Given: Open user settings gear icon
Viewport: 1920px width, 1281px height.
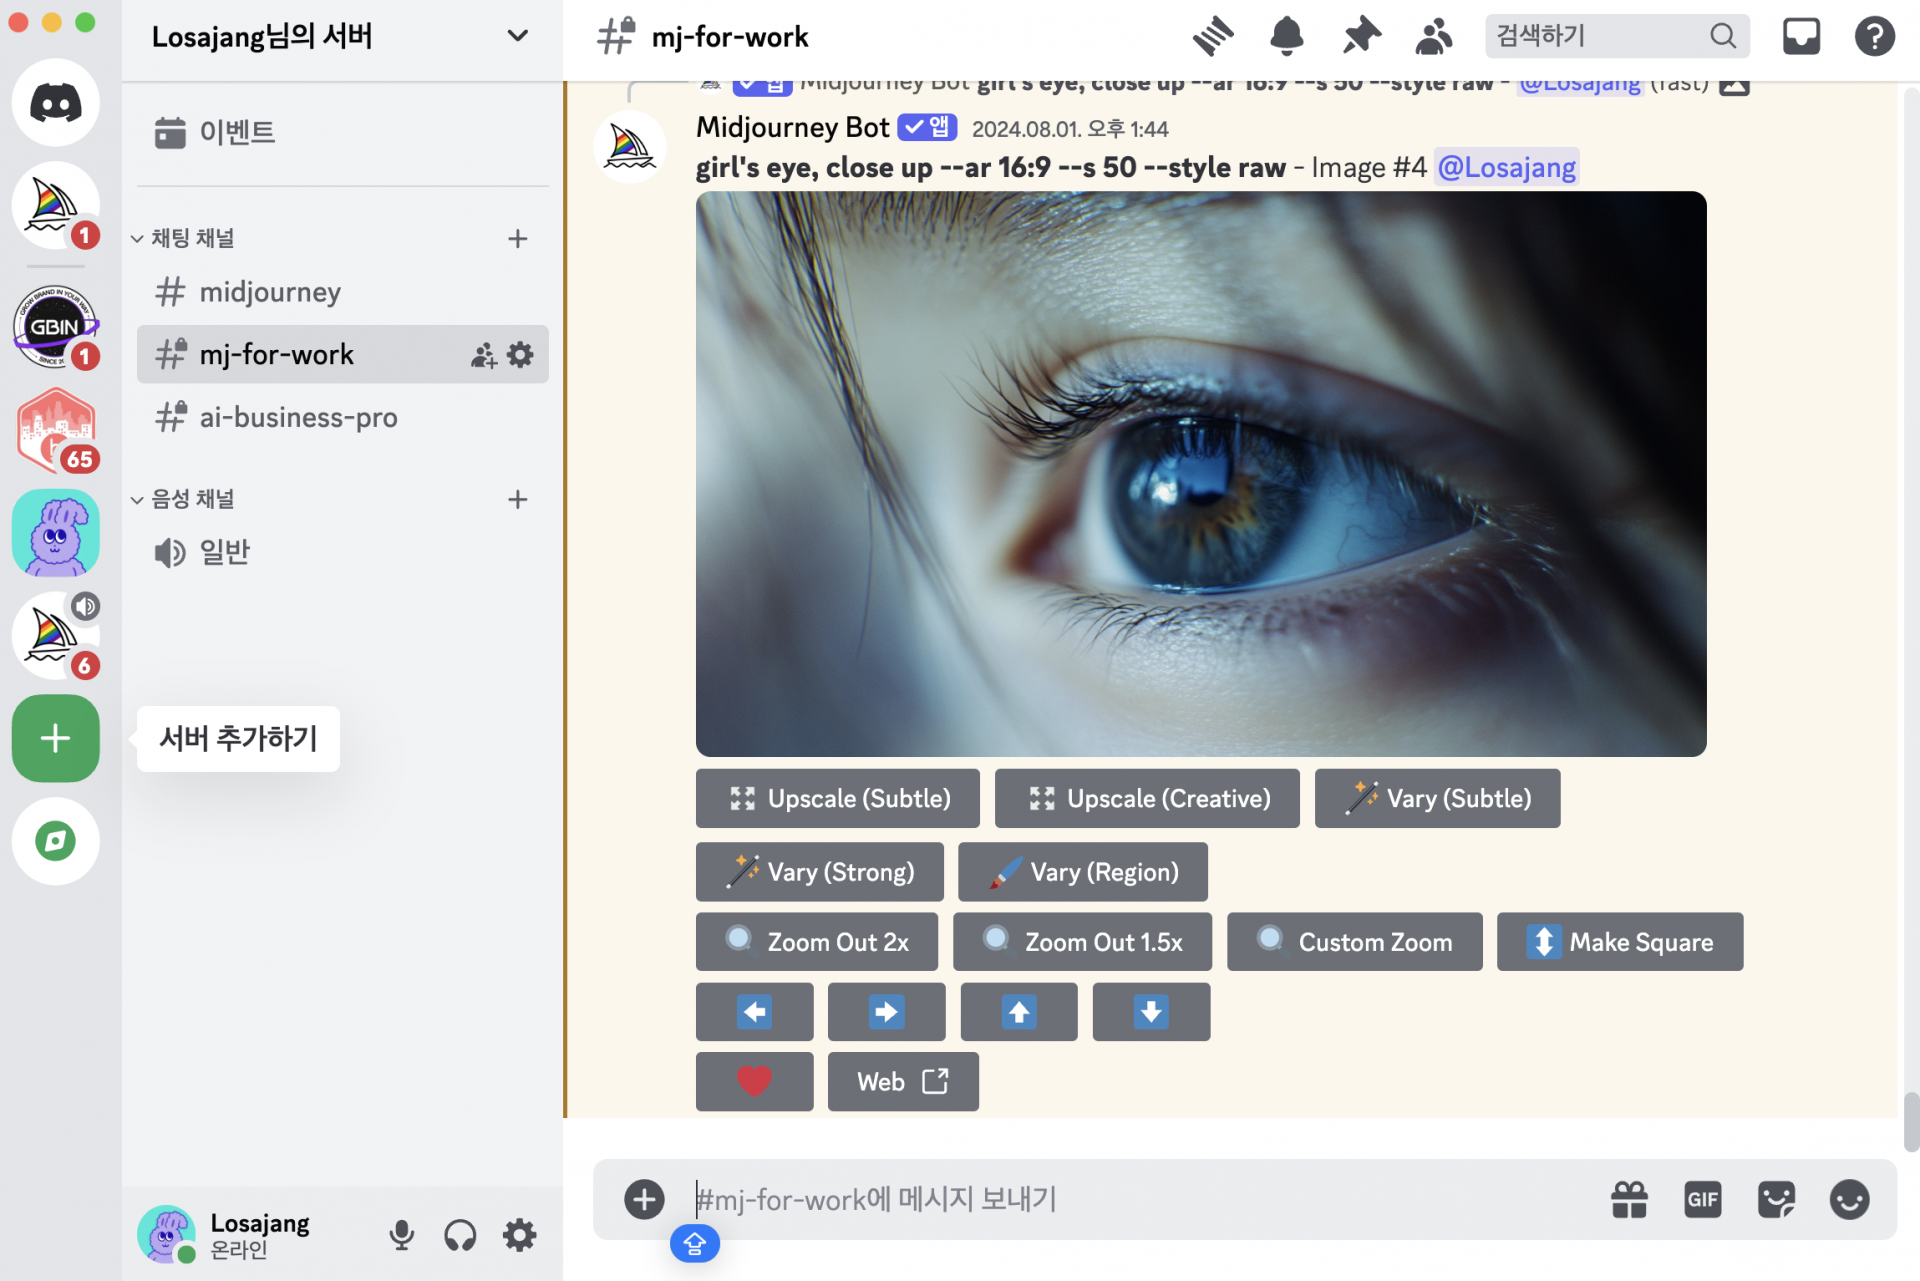Looking at the screenshot, I should click(x=519, y=1235).
